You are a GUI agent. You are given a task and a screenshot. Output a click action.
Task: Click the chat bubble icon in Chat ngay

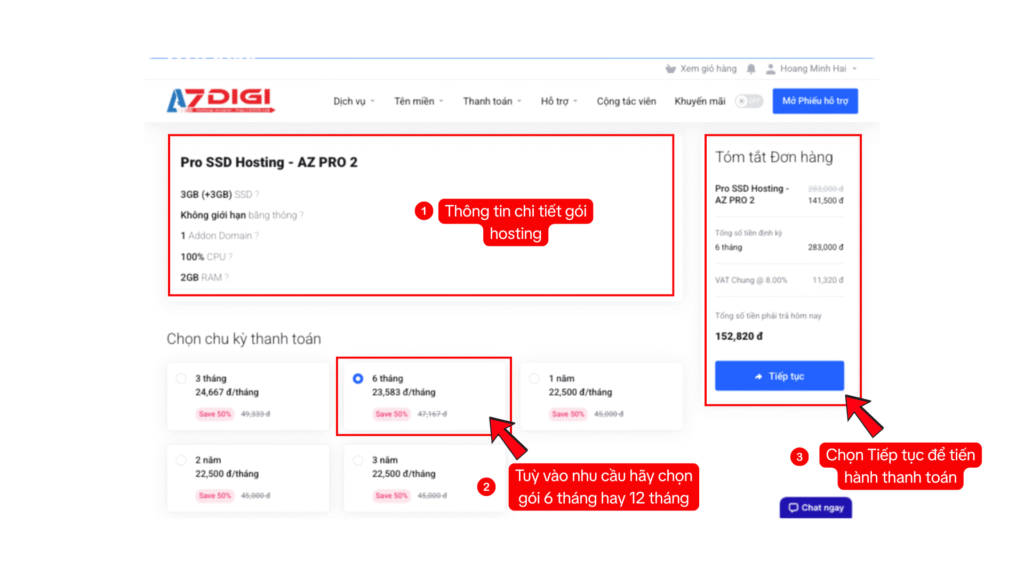793,507
